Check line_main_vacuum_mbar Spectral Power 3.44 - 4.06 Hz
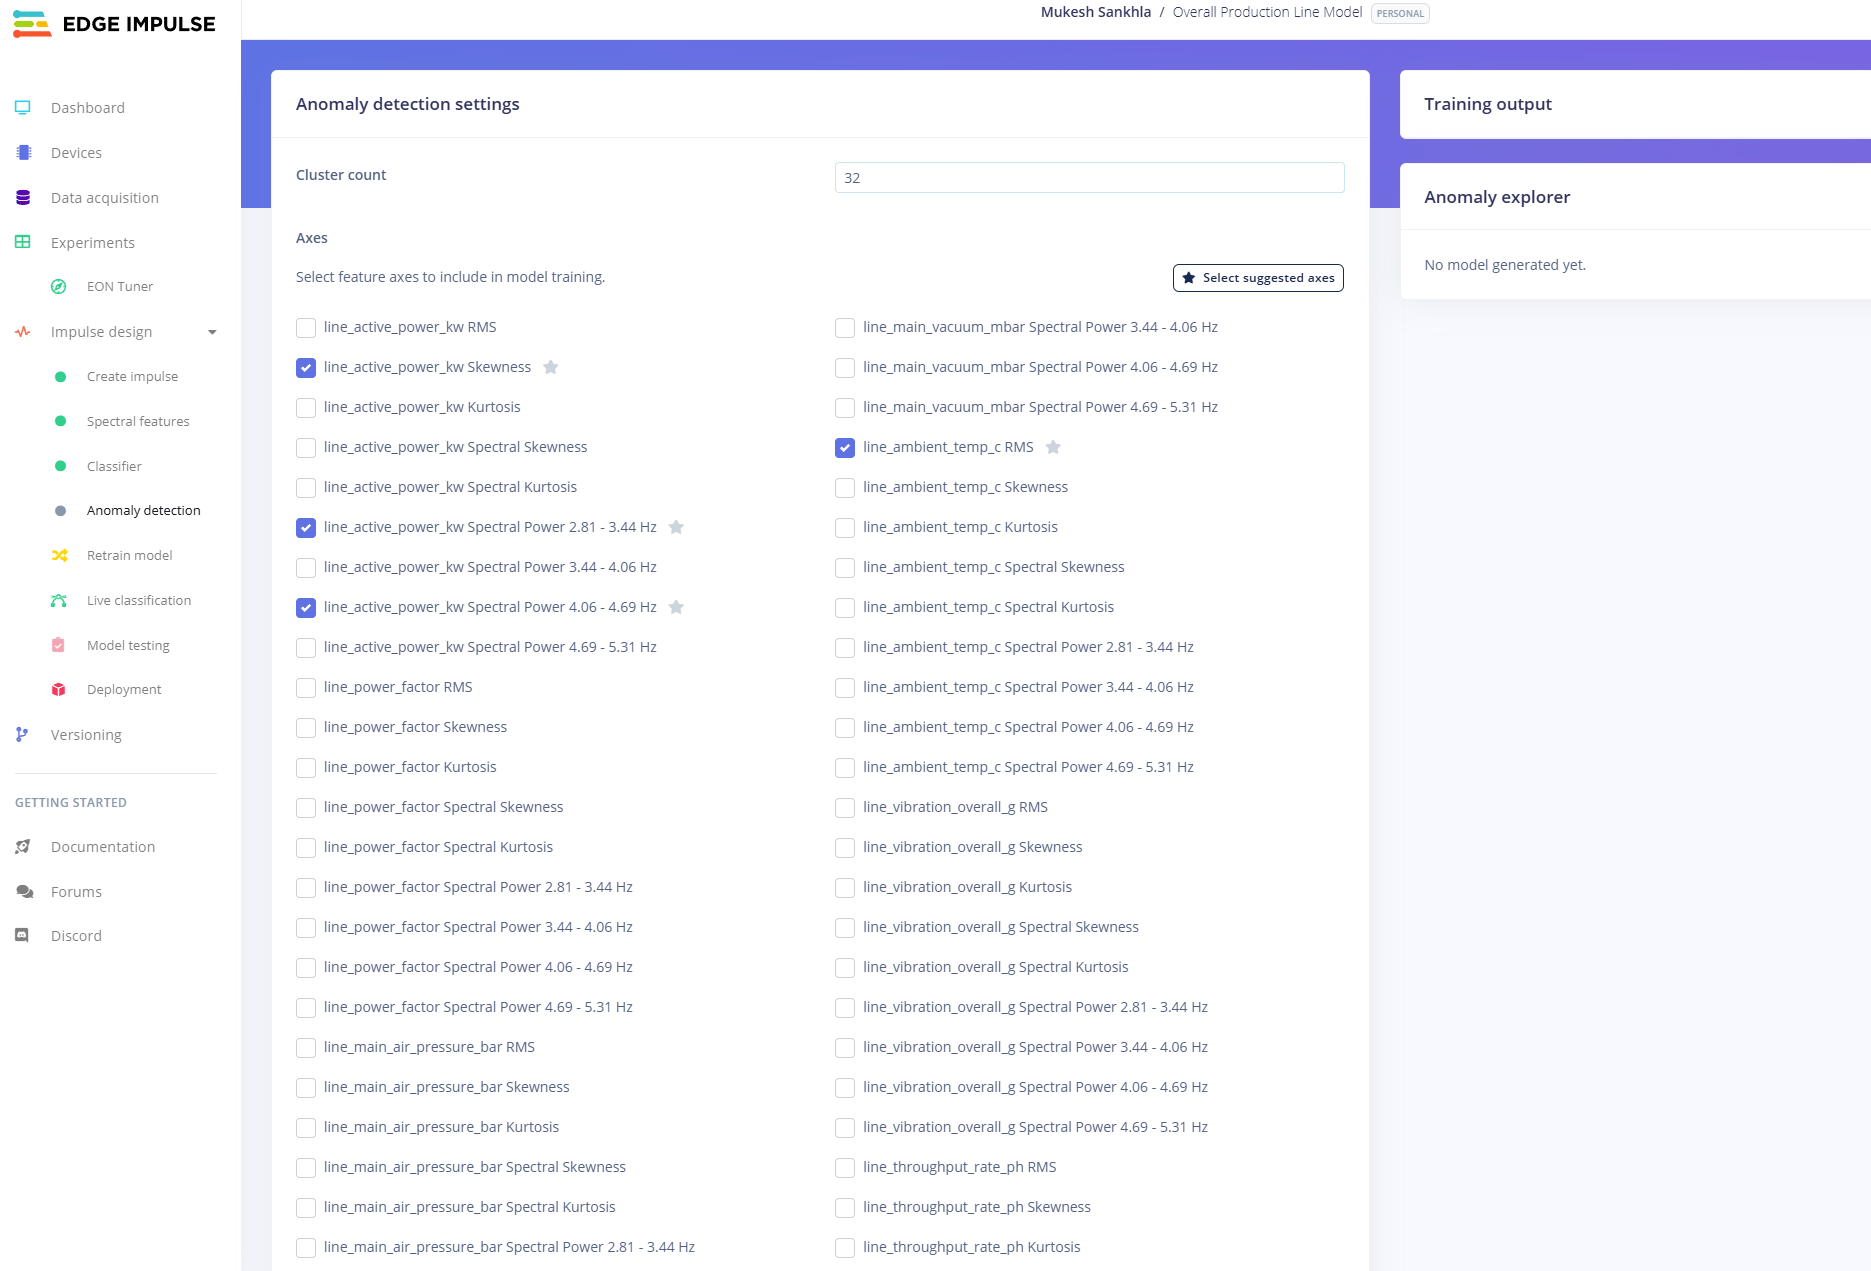The width and height of the screenshot is (1871, 1271). tap(845, 327)
